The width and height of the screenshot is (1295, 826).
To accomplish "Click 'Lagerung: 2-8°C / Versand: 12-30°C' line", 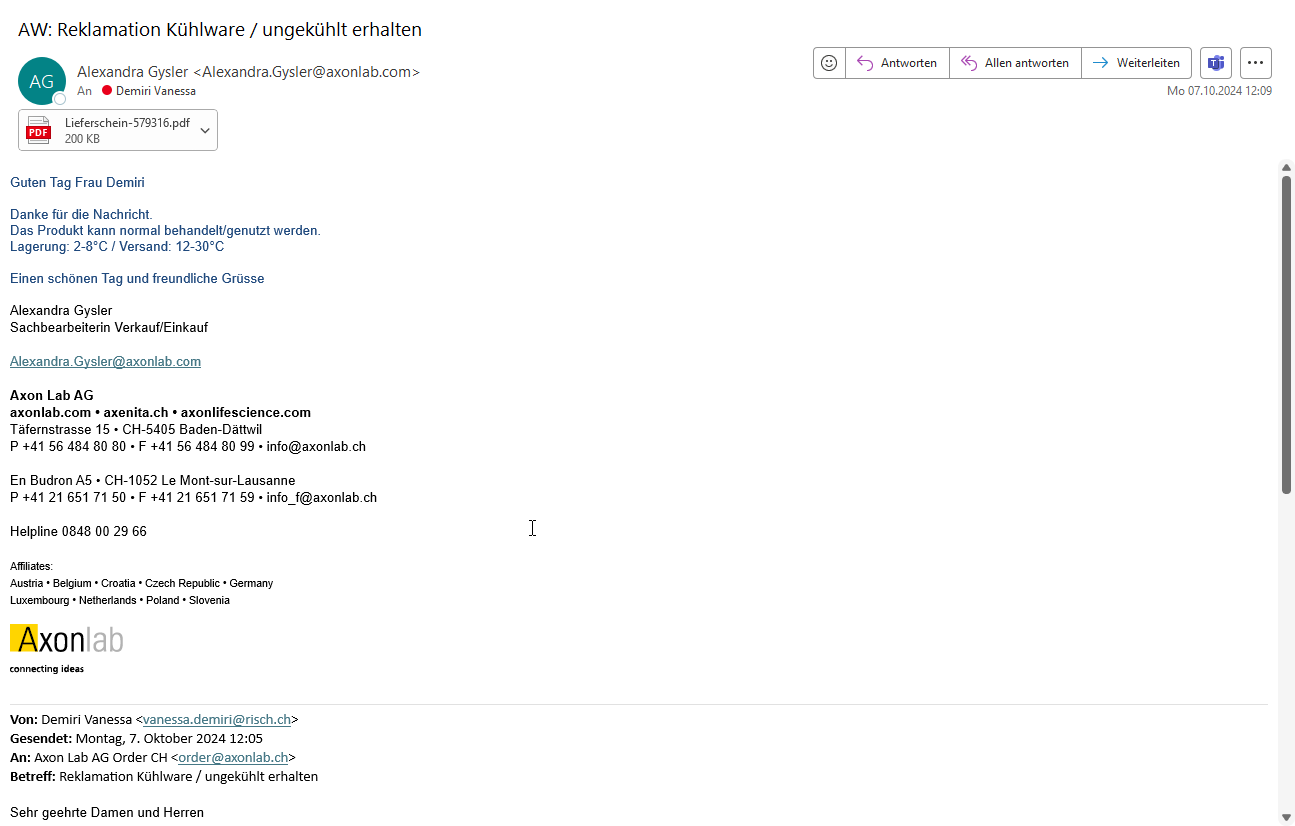I will [117, 246].
